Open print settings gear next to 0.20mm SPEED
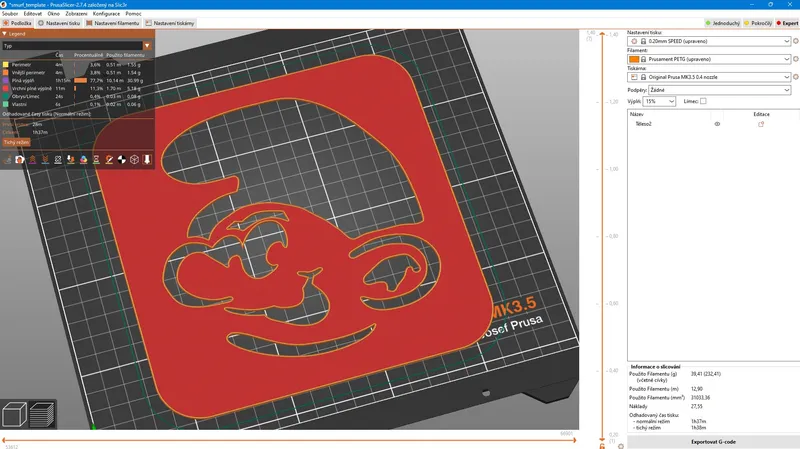 795,41
